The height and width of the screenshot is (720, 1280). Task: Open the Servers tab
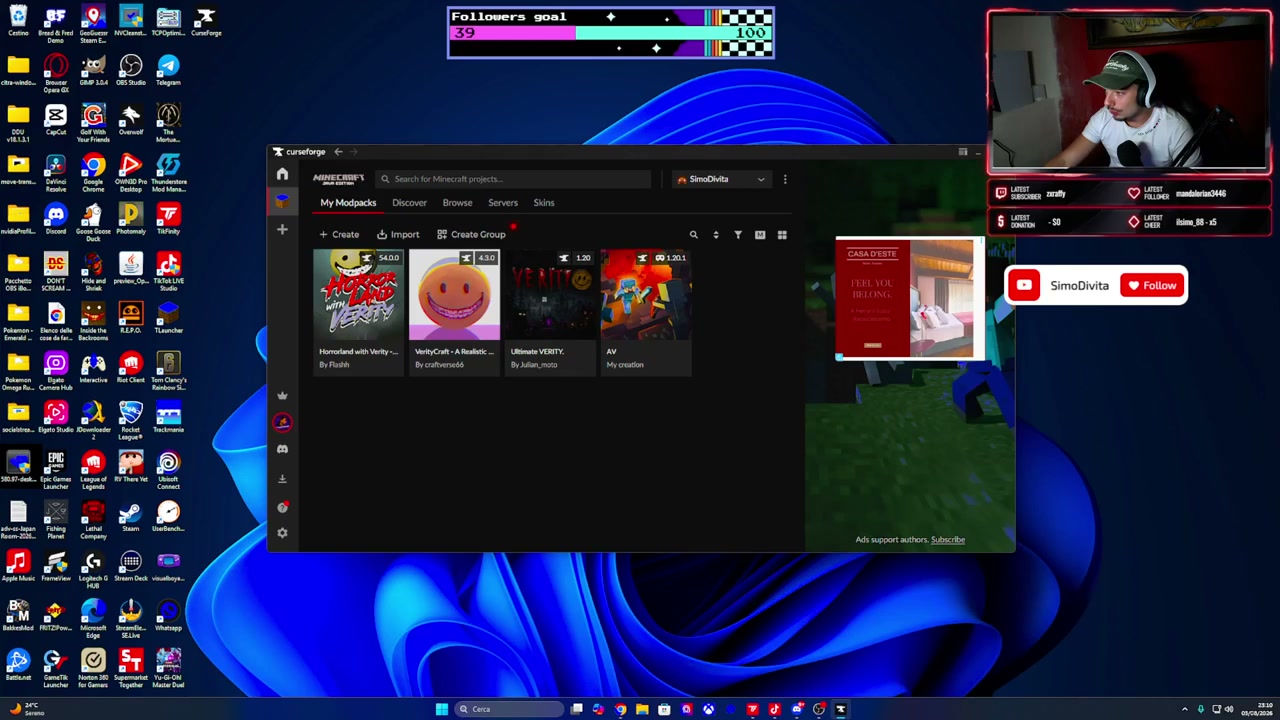(x=503, y=203)
